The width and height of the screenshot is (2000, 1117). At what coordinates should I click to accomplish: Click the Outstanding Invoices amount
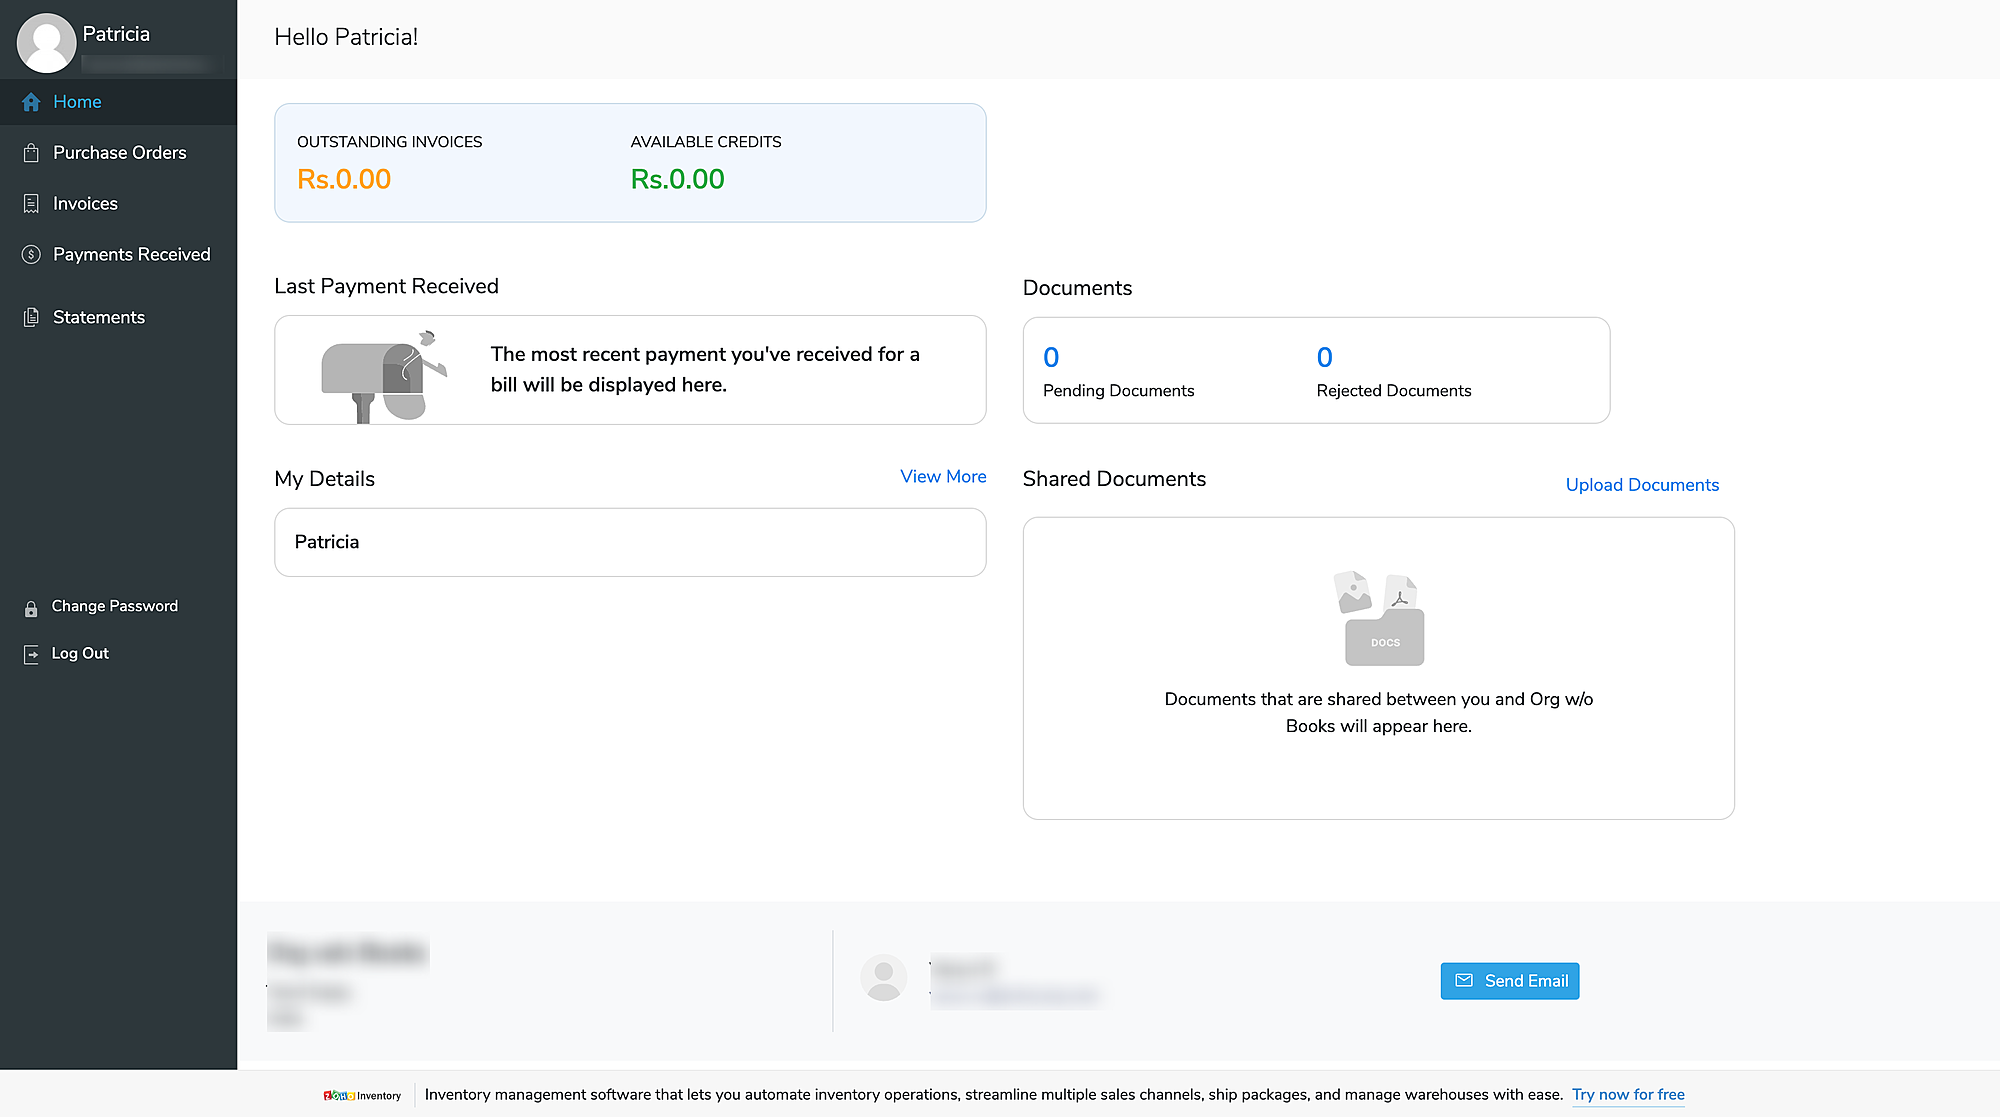[x=344, y=179]
